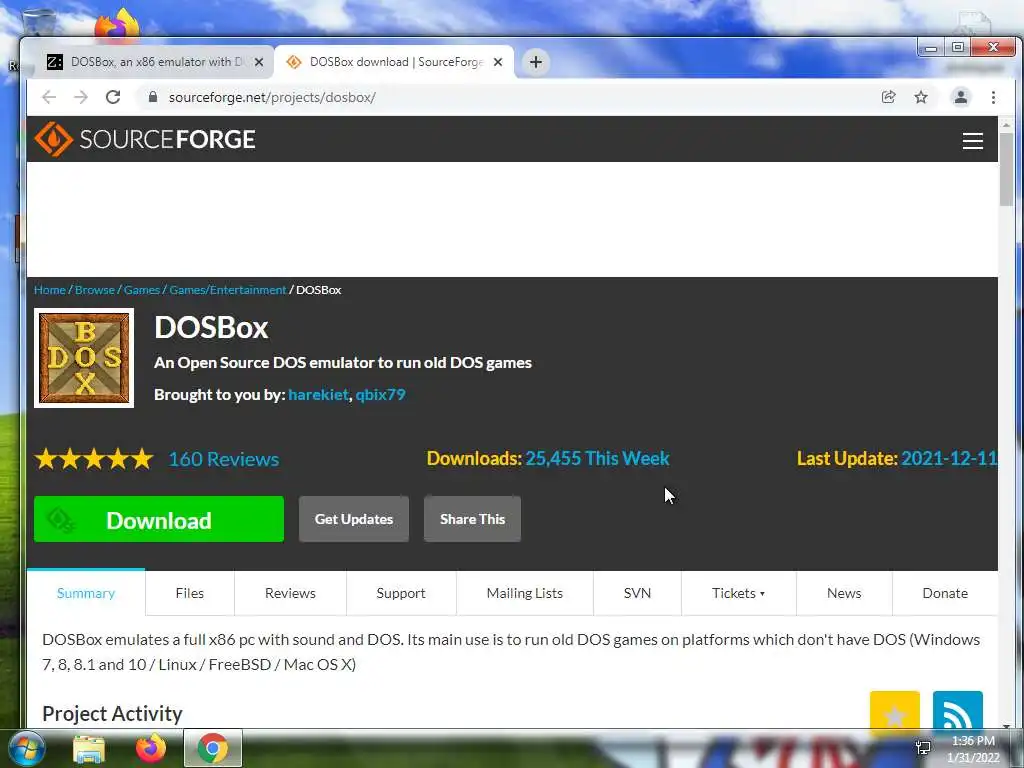
Task: Close the DOSBox x86 emulator tab
Action: pos(259,62)
